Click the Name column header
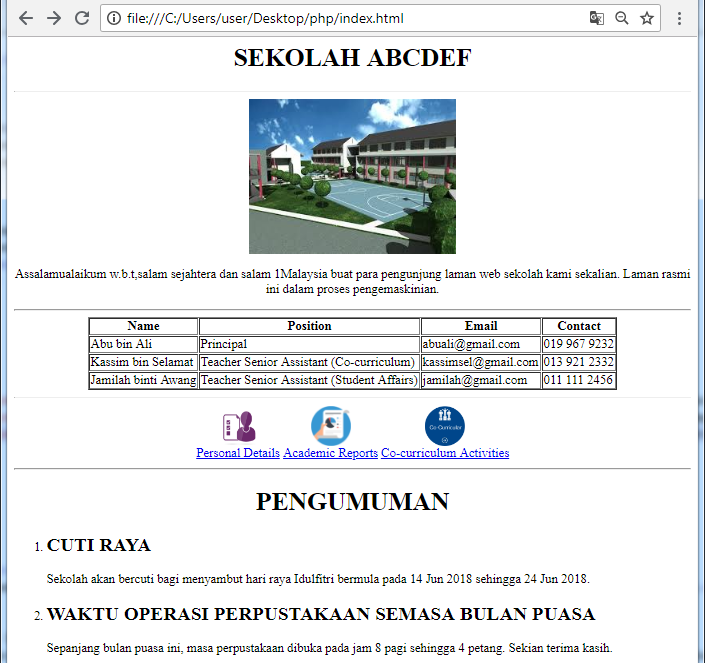 [x=143, y=326]
